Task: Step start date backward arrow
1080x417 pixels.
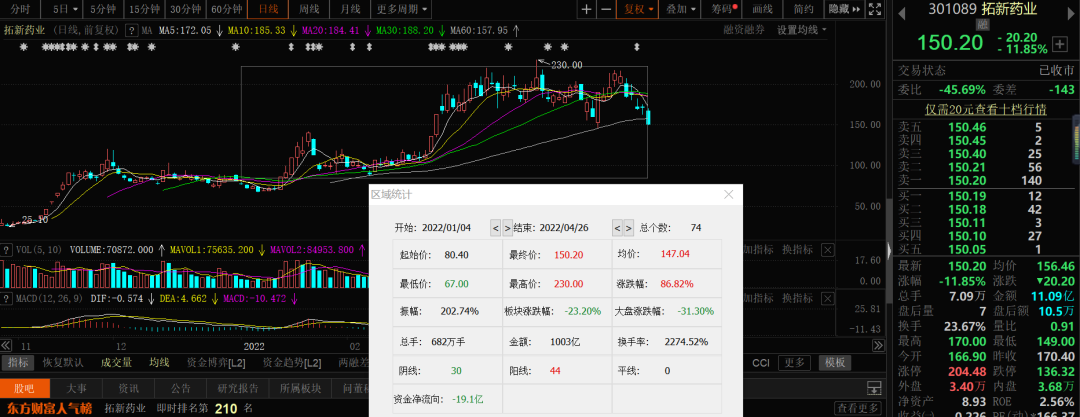Action: click(495, 227)
